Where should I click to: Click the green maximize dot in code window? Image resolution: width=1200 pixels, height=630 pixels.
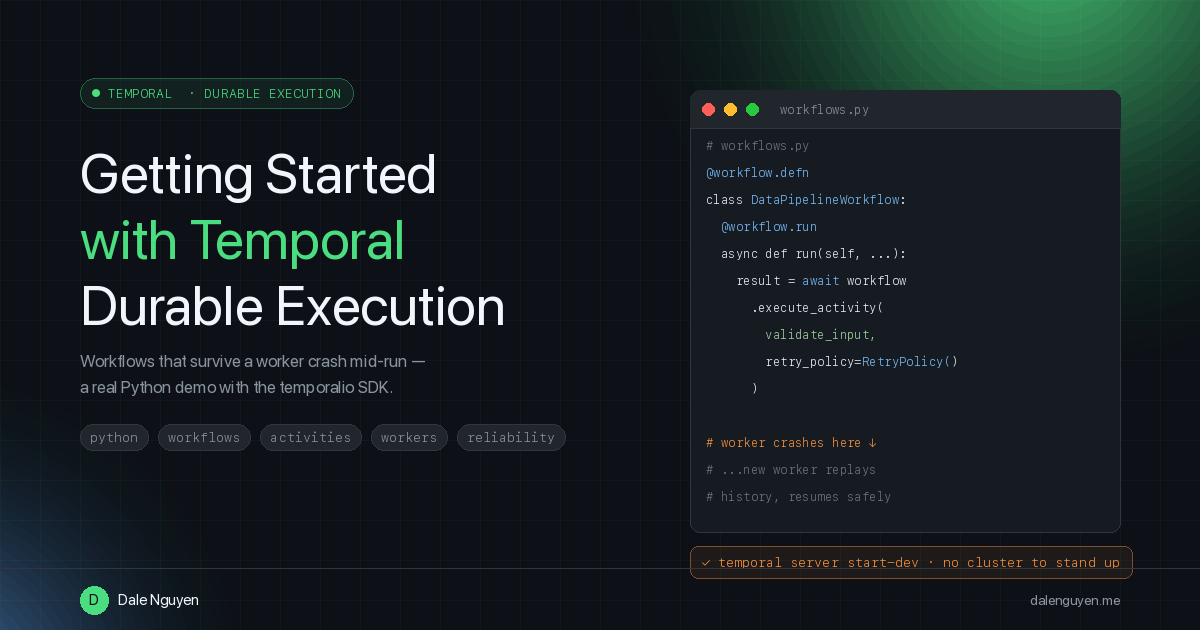click(x=753, y=110)
